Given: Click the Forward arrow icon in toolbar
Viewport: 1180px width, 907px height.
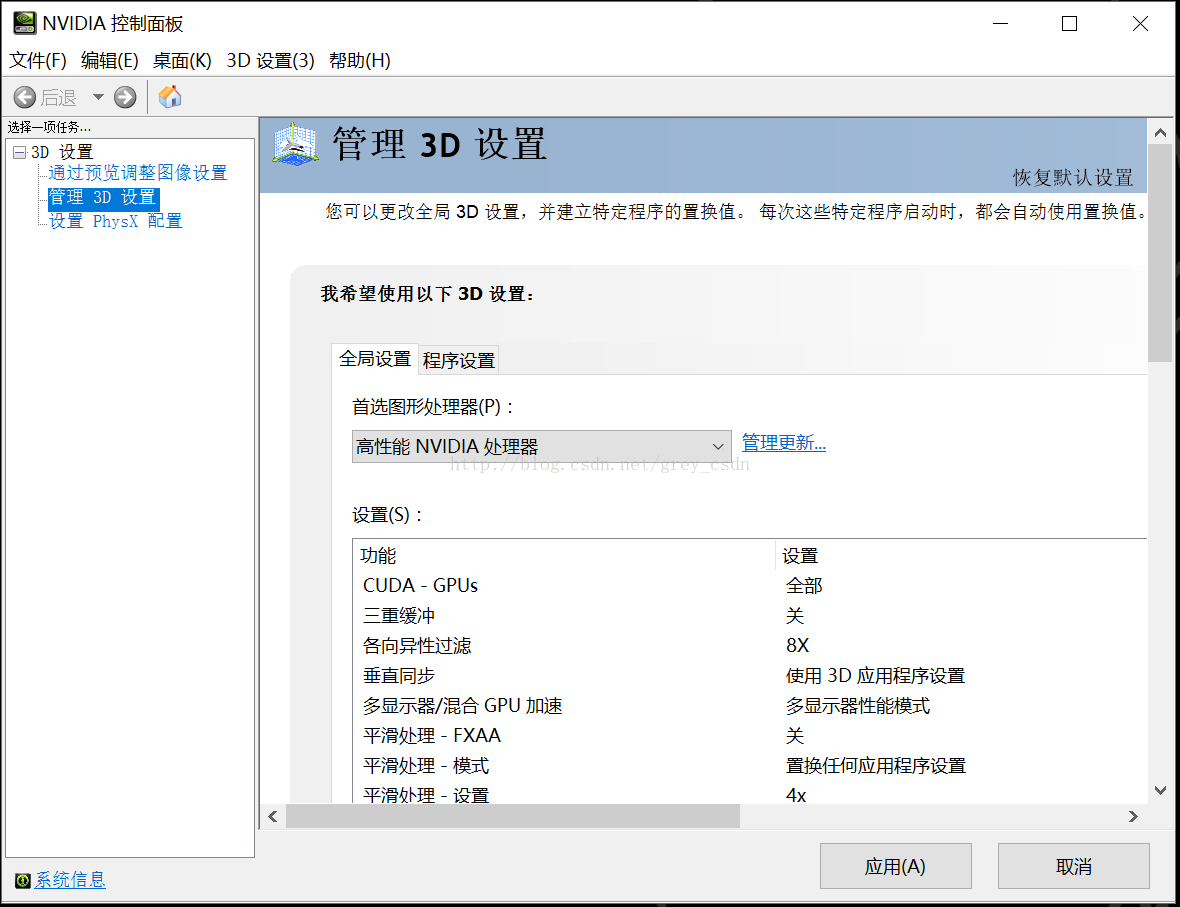Looking at the screenshot, I should pyautogui.click(x=125, y=97).
